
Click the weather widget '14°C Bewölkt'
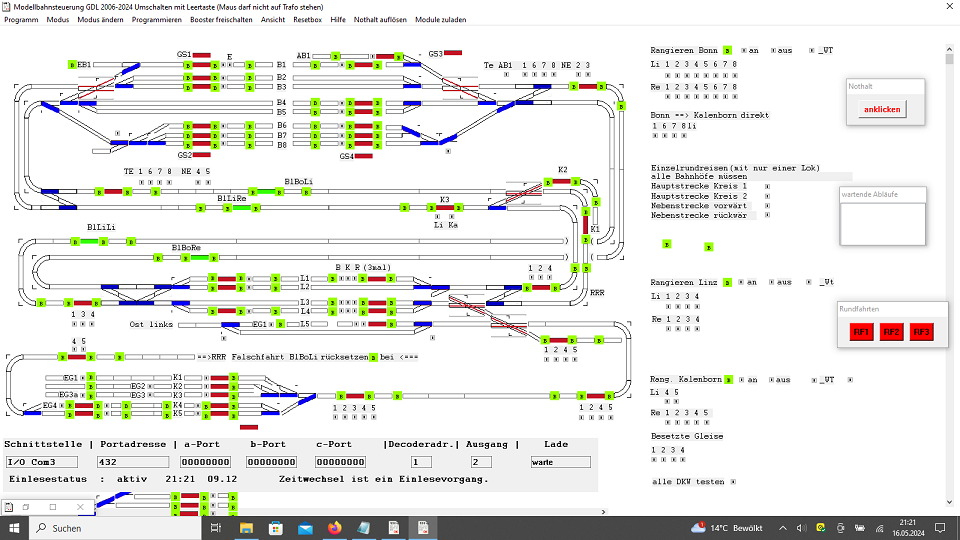coord(727,528)
